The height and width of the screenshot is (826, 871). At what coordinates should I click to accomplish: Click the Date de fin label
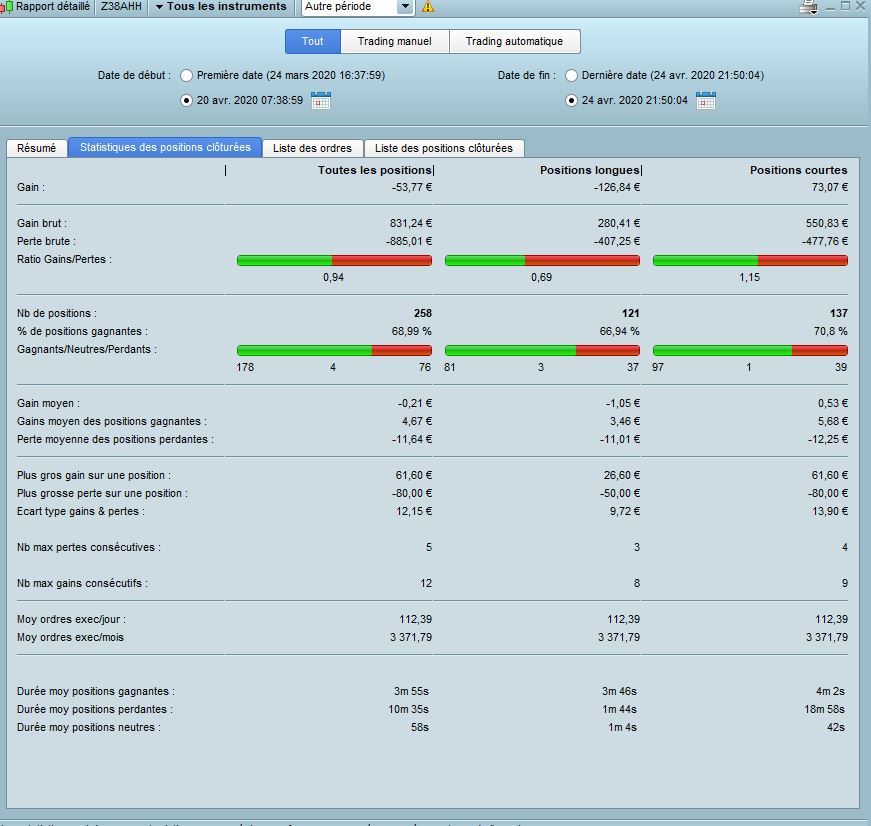tap(527, 76)
